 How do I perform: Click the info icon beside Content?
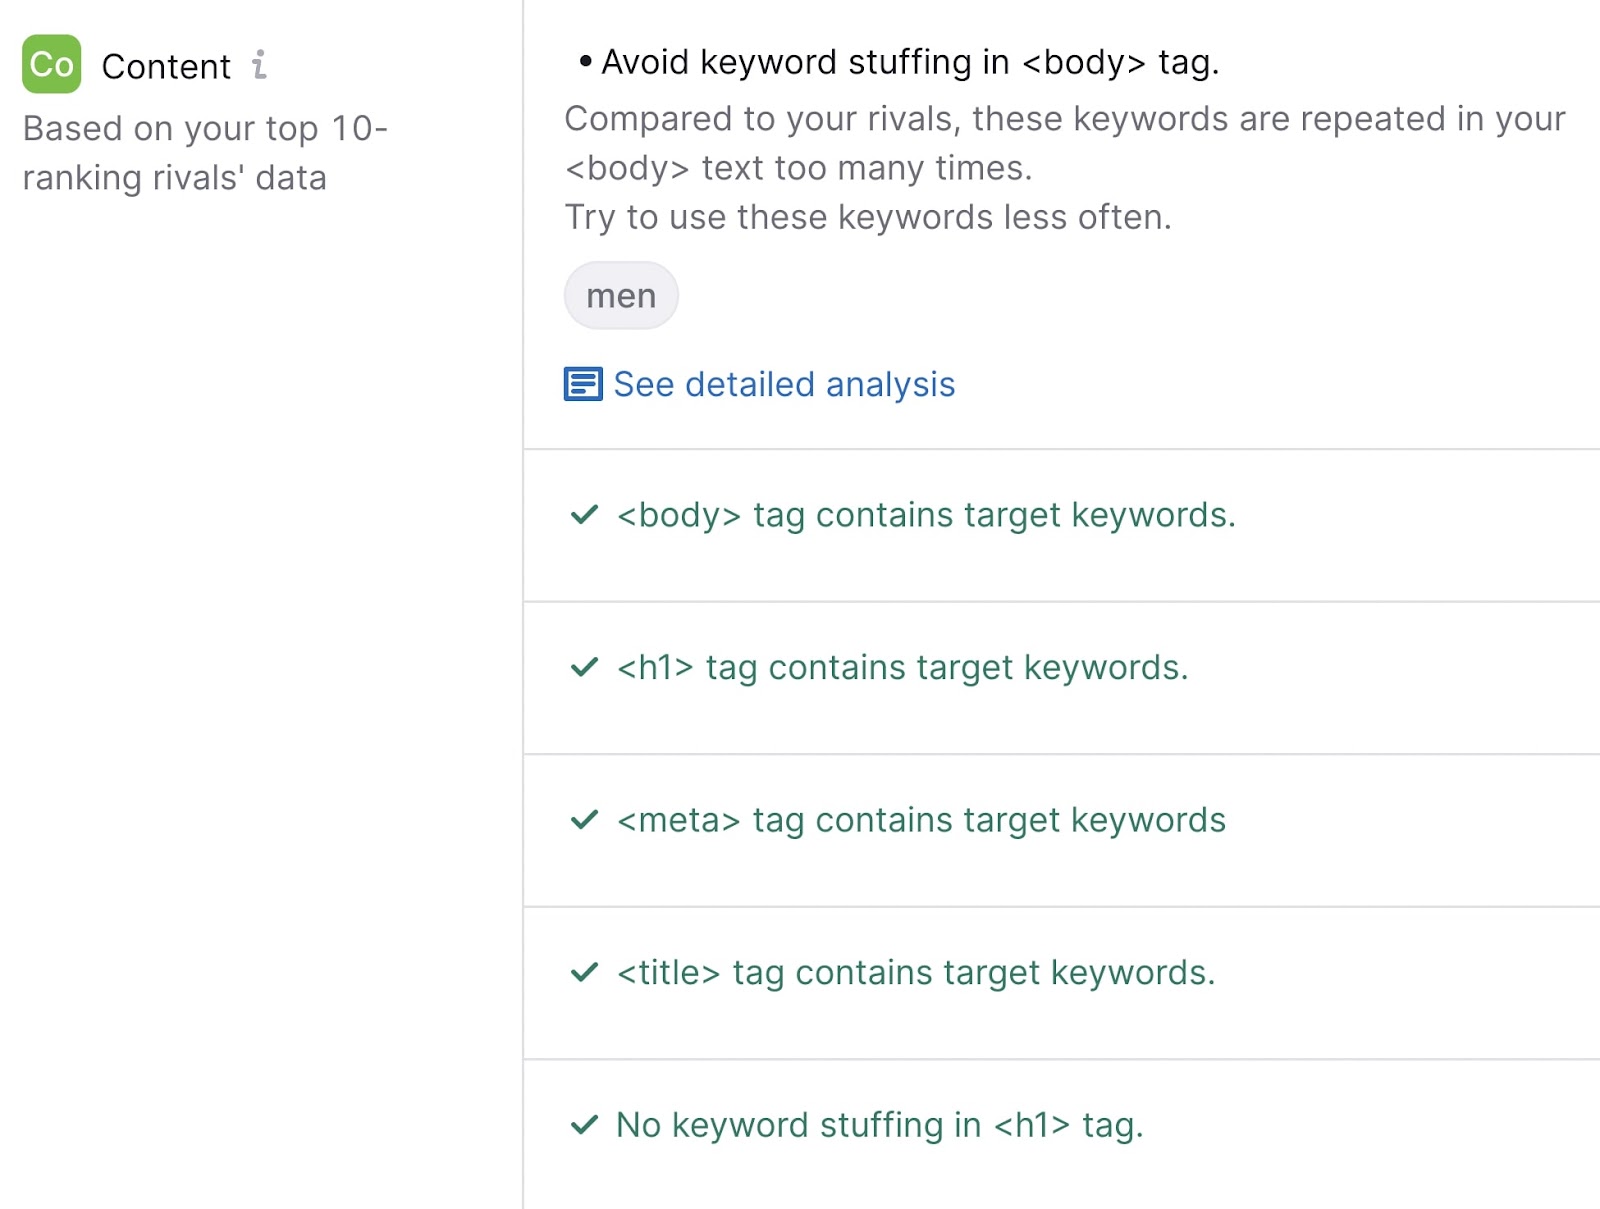tap(259, 64)
